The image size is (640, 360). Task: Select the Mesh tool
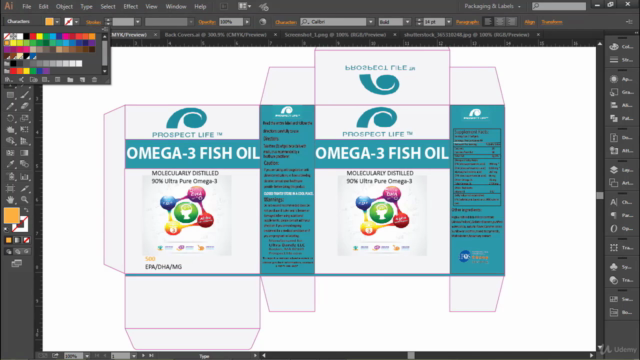10,153
